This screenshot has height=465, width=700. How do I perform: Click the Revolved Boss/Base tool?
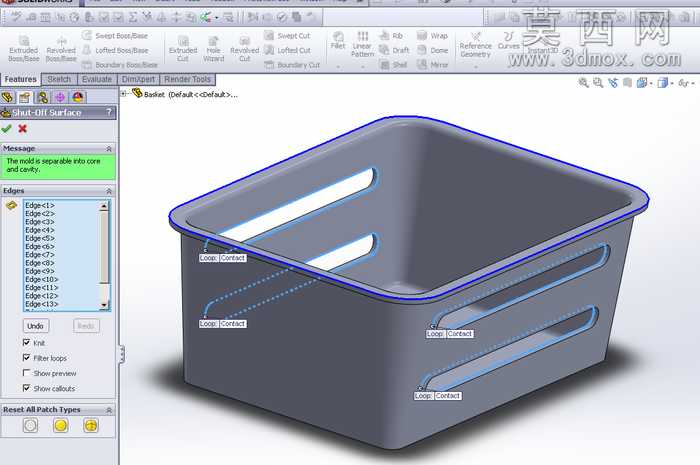point(61,49)
